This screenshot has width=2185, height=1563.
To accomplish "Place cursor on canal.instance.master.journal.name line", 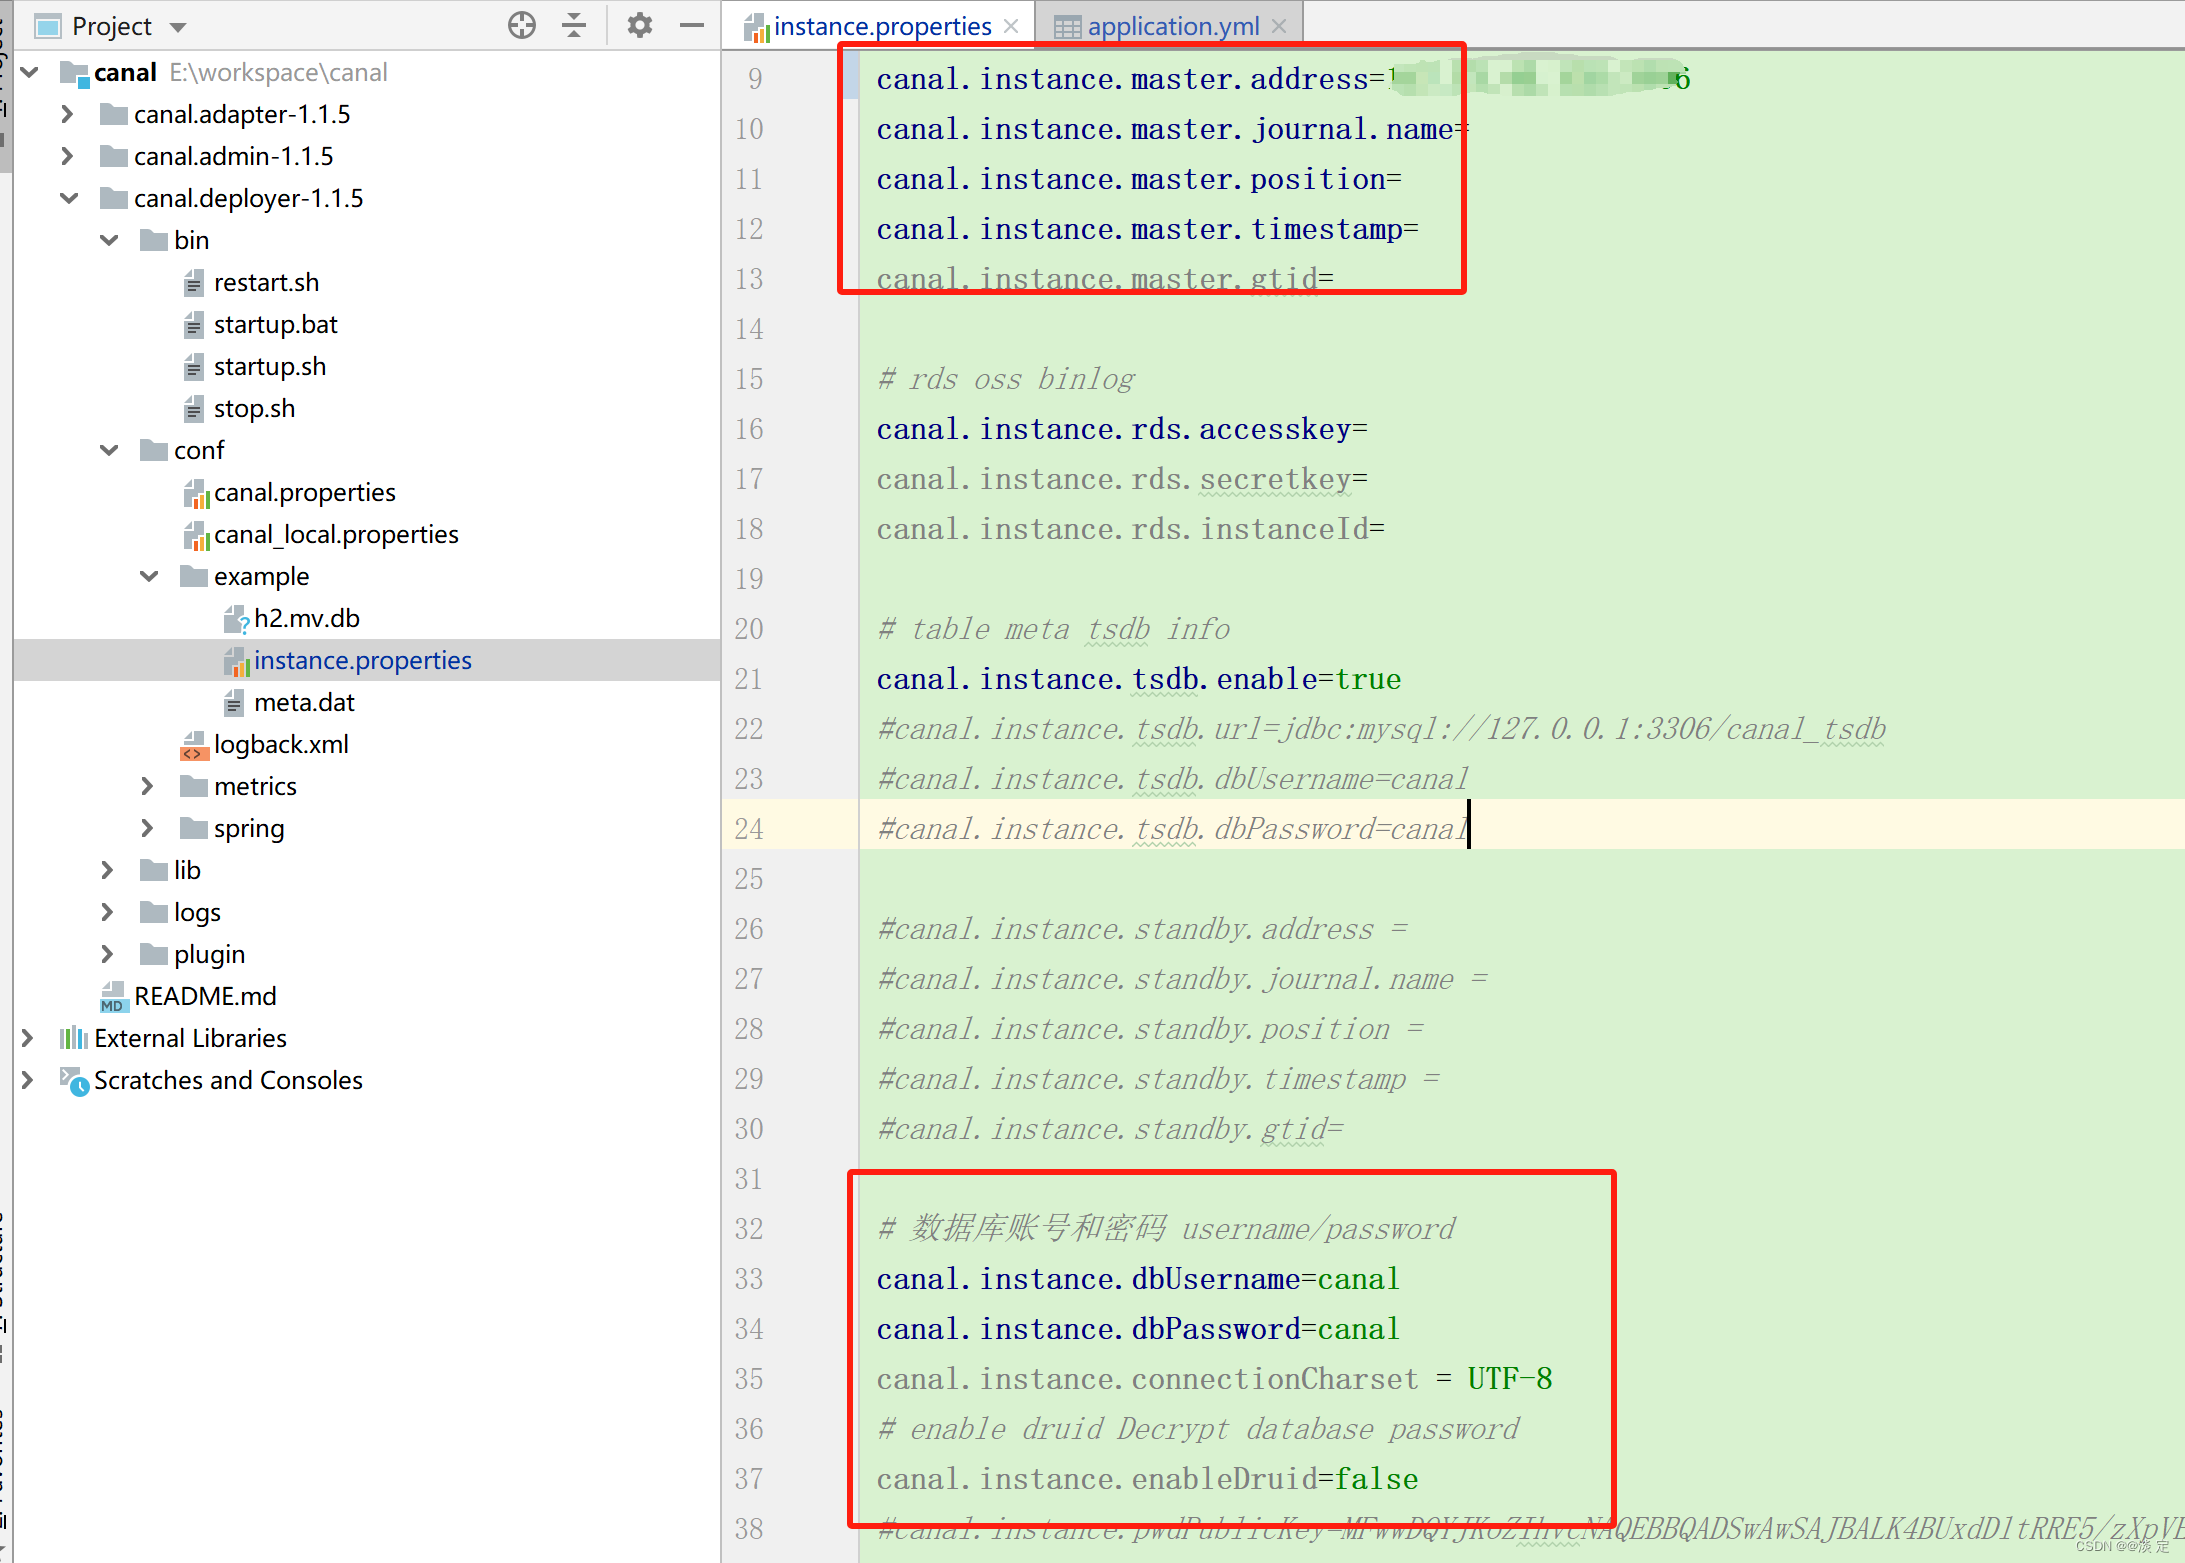I will [1173, 129].
